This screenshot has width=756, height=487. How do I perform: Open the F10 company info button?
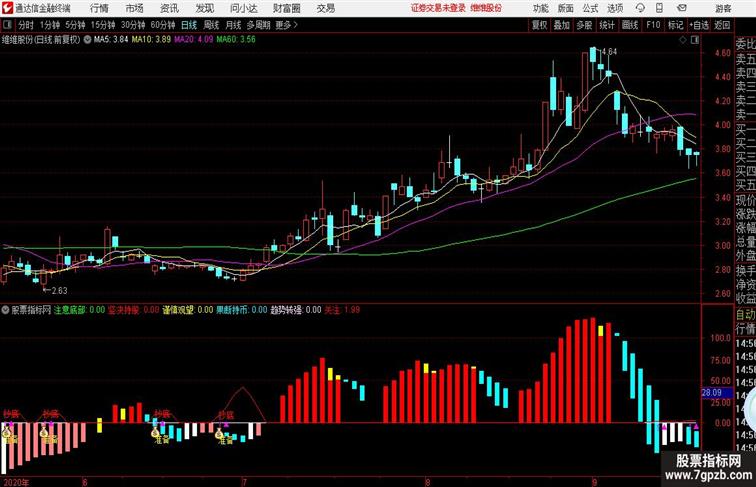653,25
